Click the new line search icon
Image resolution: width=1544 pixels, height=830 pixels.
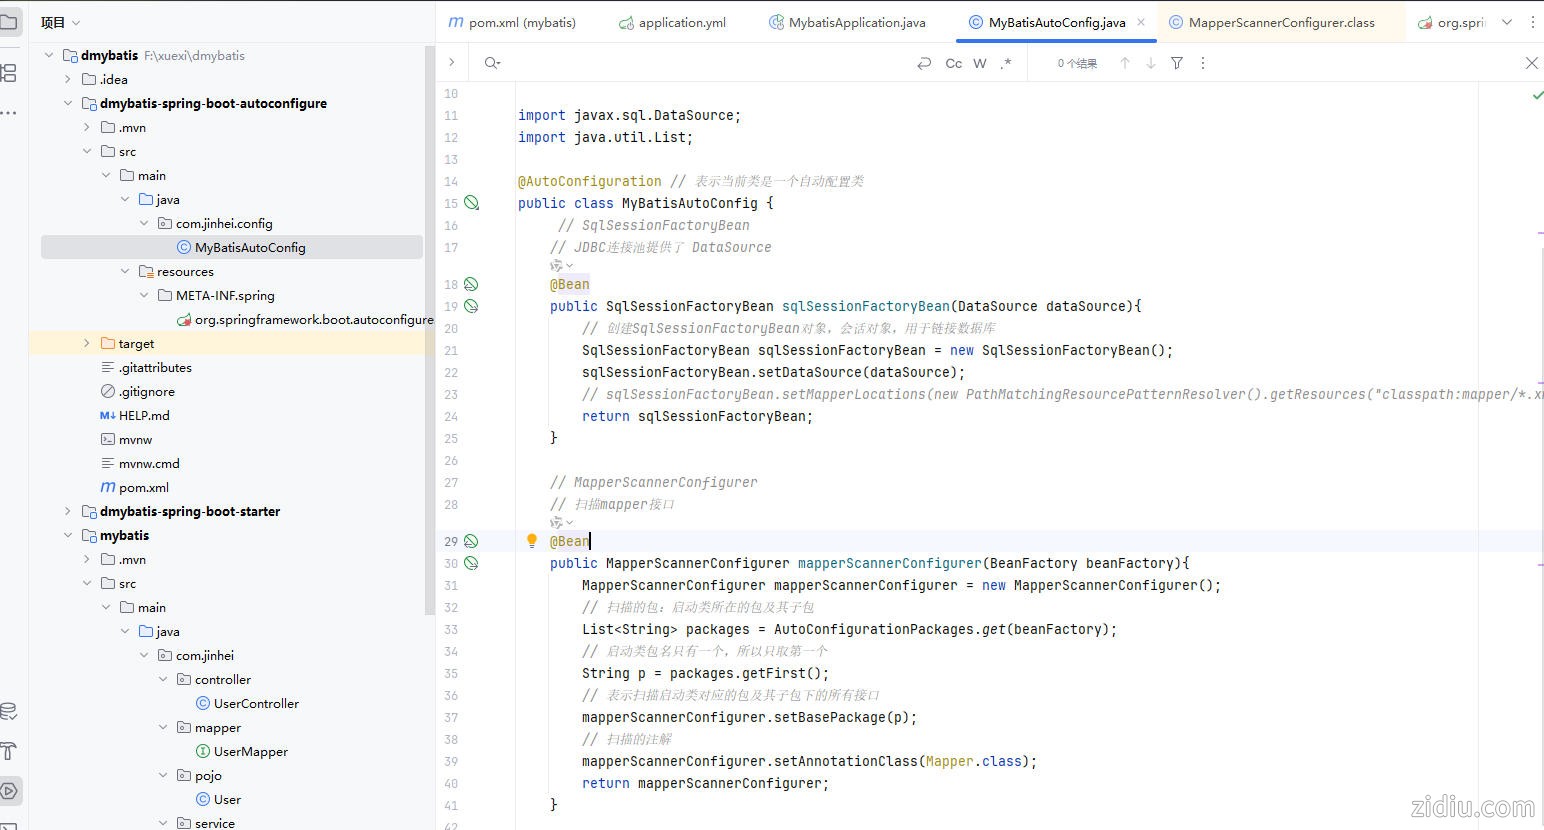(x=923, y=63)
